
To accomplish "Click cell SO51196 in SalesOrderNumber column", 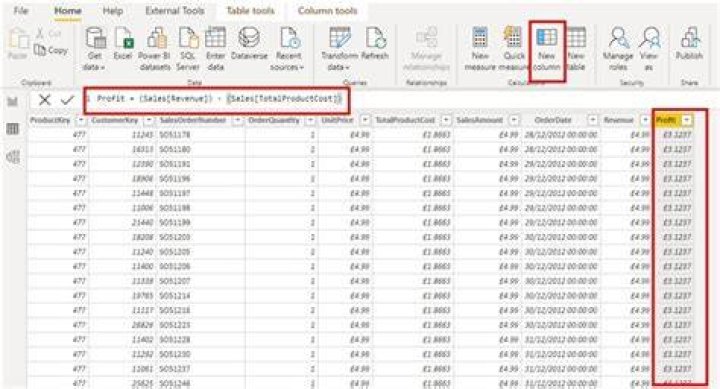I will (x=174, y=179).
